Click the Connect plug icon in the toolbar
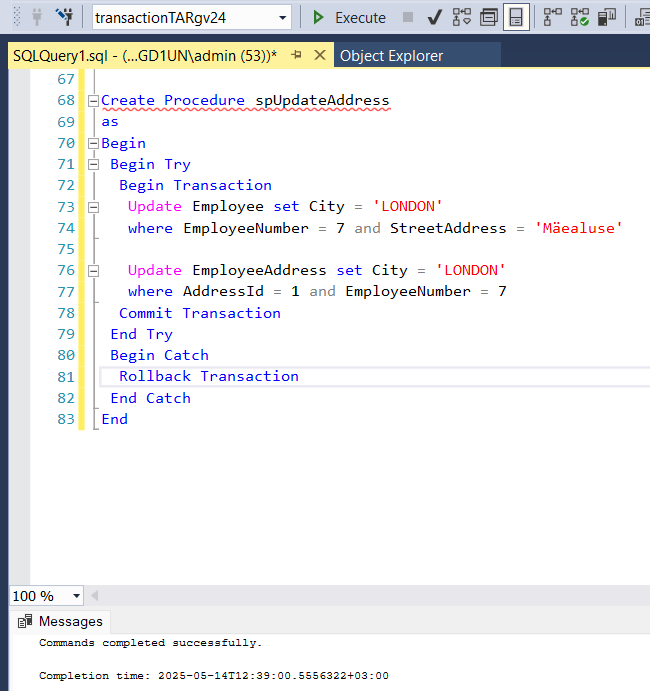650x691 pixels. coord(37,17)
